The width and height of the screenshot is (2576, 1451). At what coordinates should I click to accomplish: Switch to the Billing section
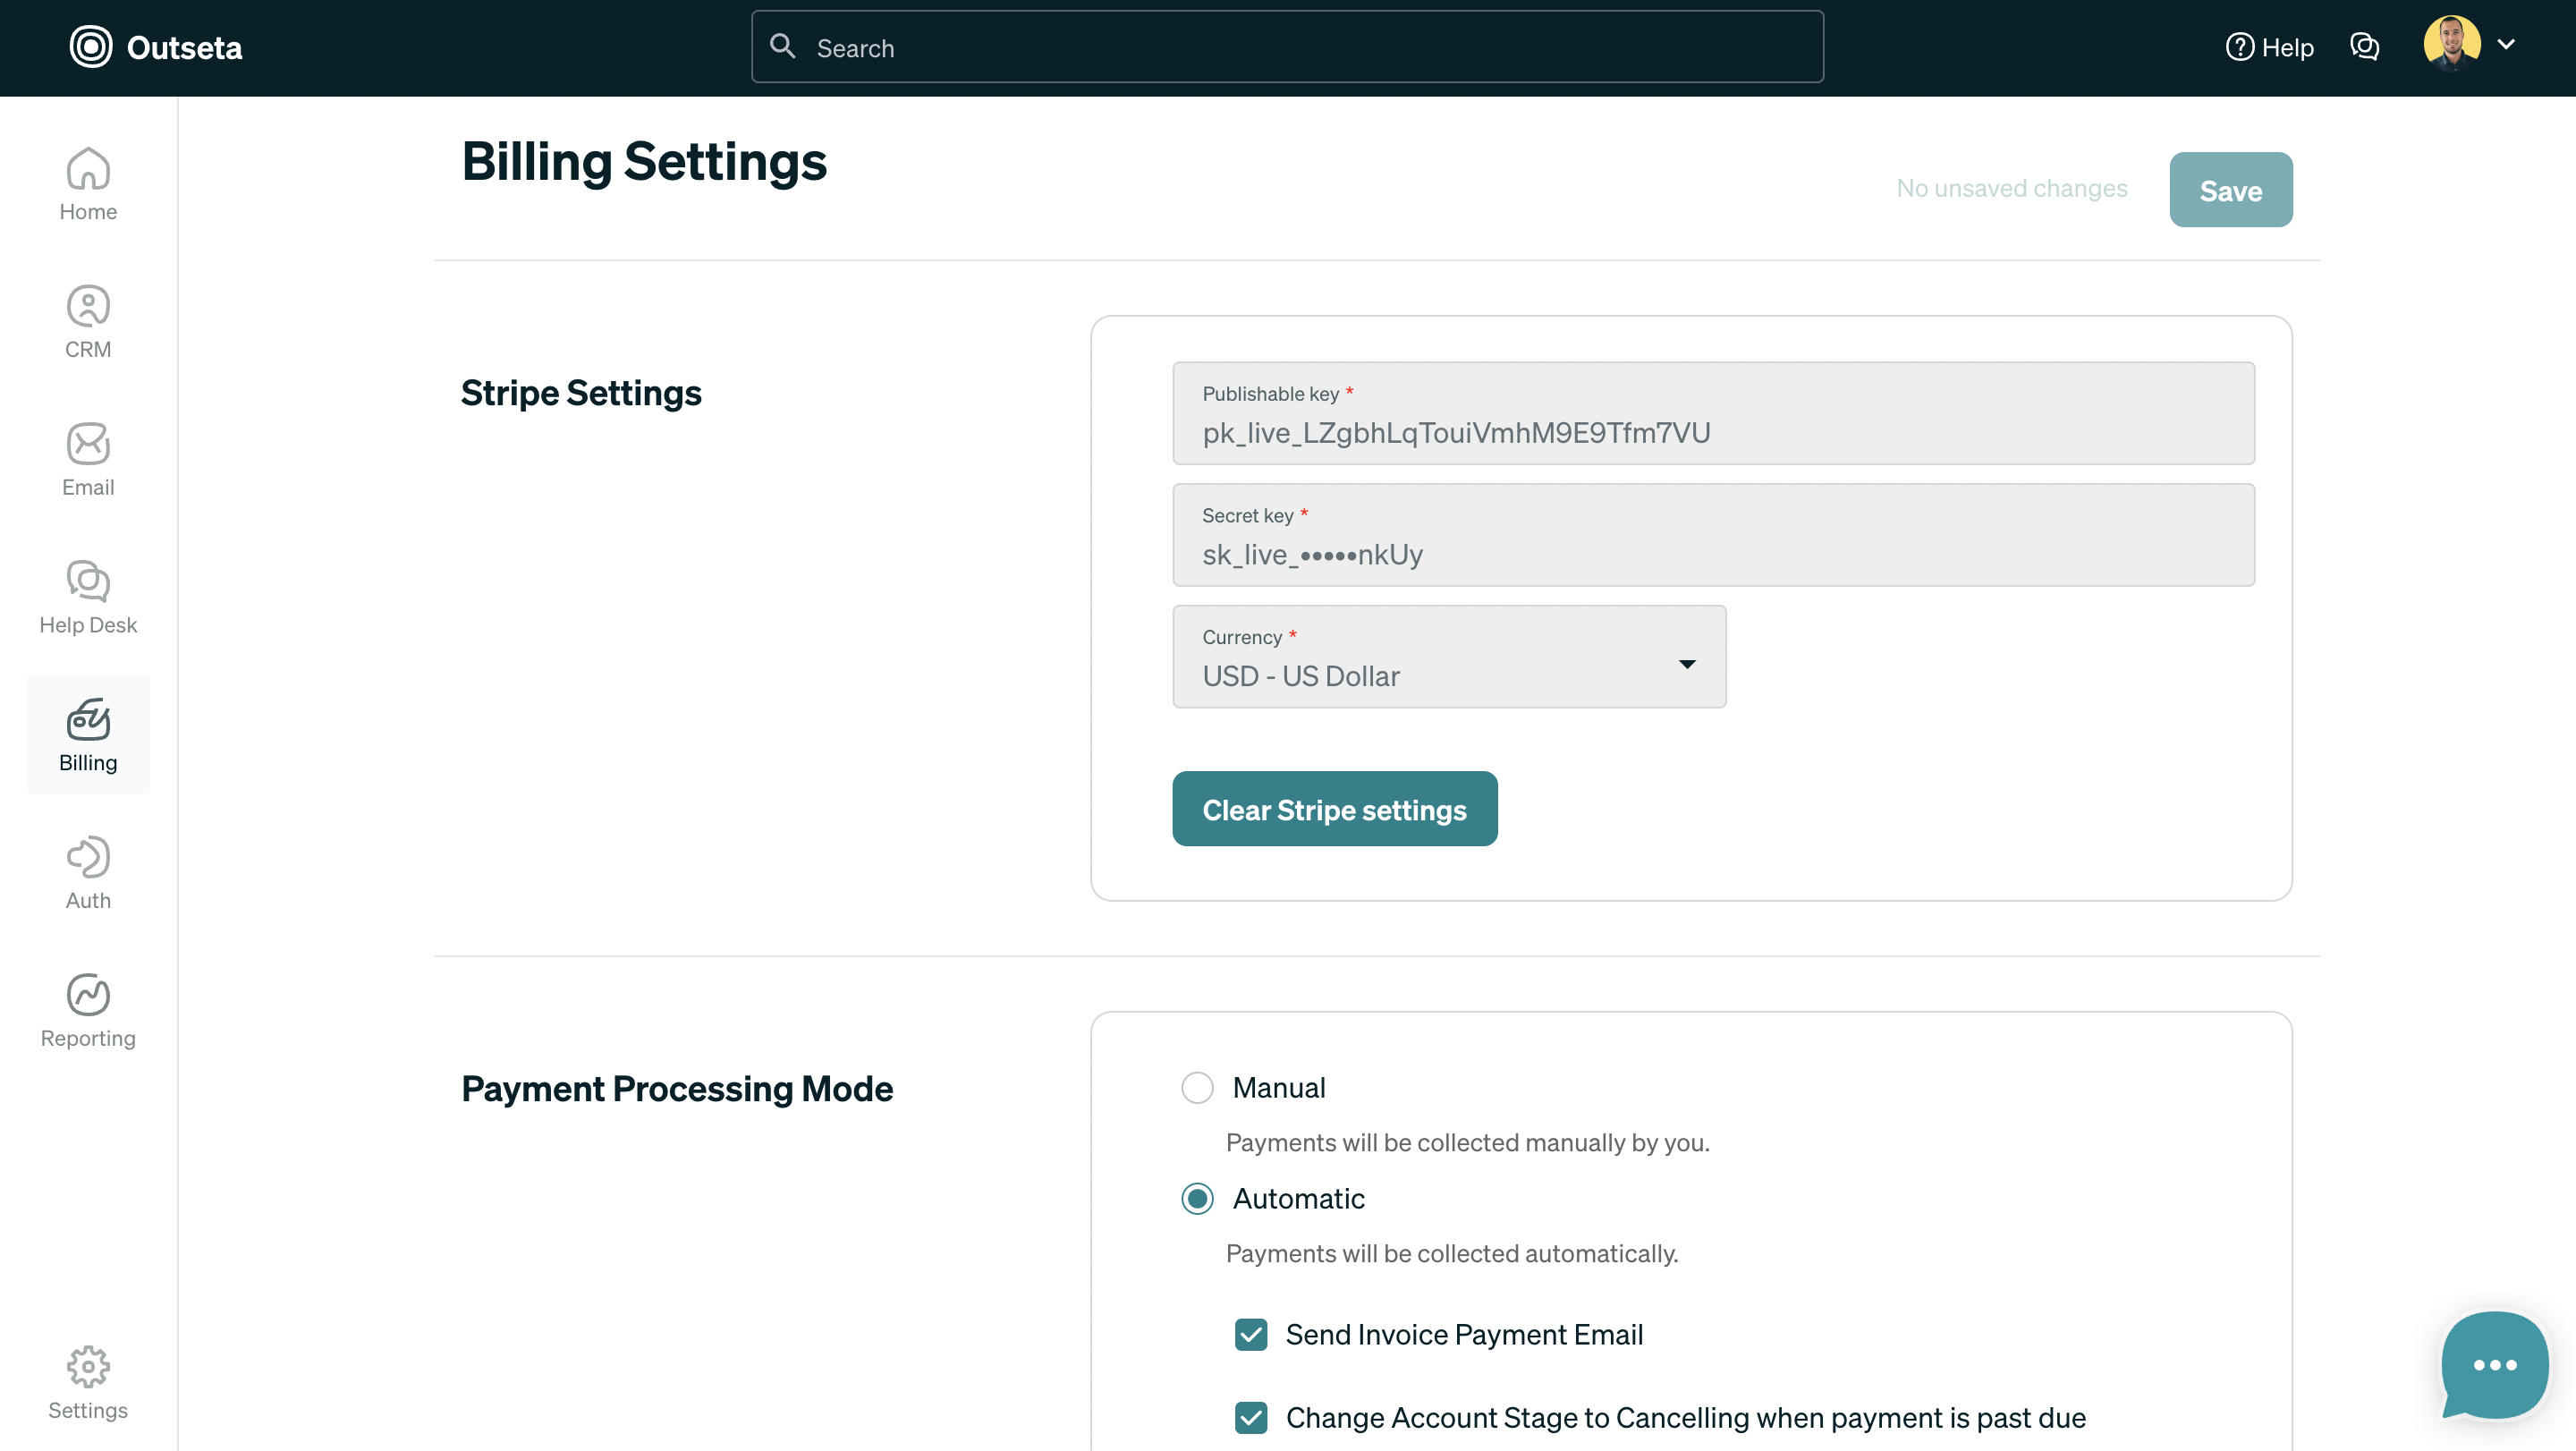(x=88, y=734)
